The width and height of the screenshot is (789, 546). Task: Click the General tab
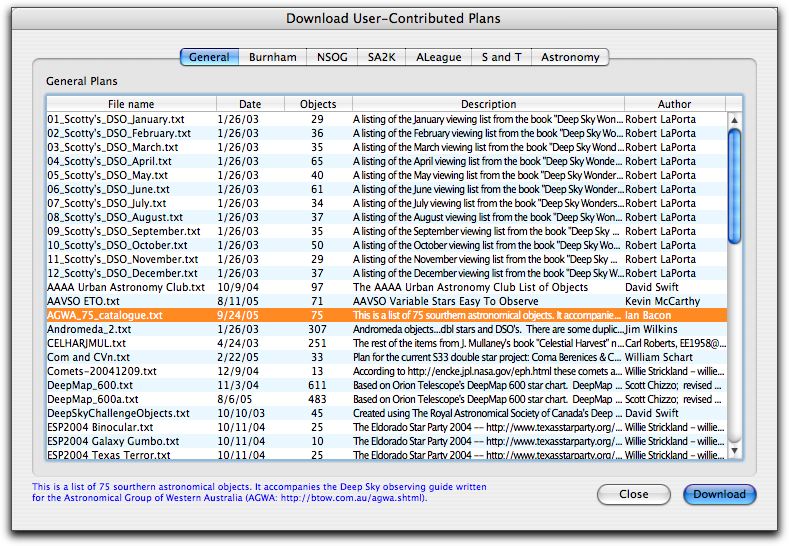209,57
